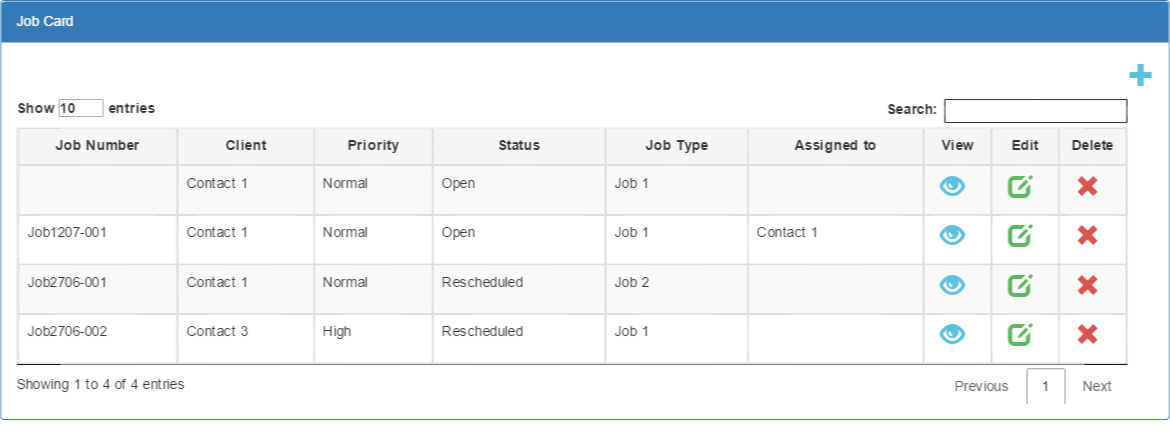
Task: Delete Job2706-001 entry
Action: click(x=1087, y=285)
